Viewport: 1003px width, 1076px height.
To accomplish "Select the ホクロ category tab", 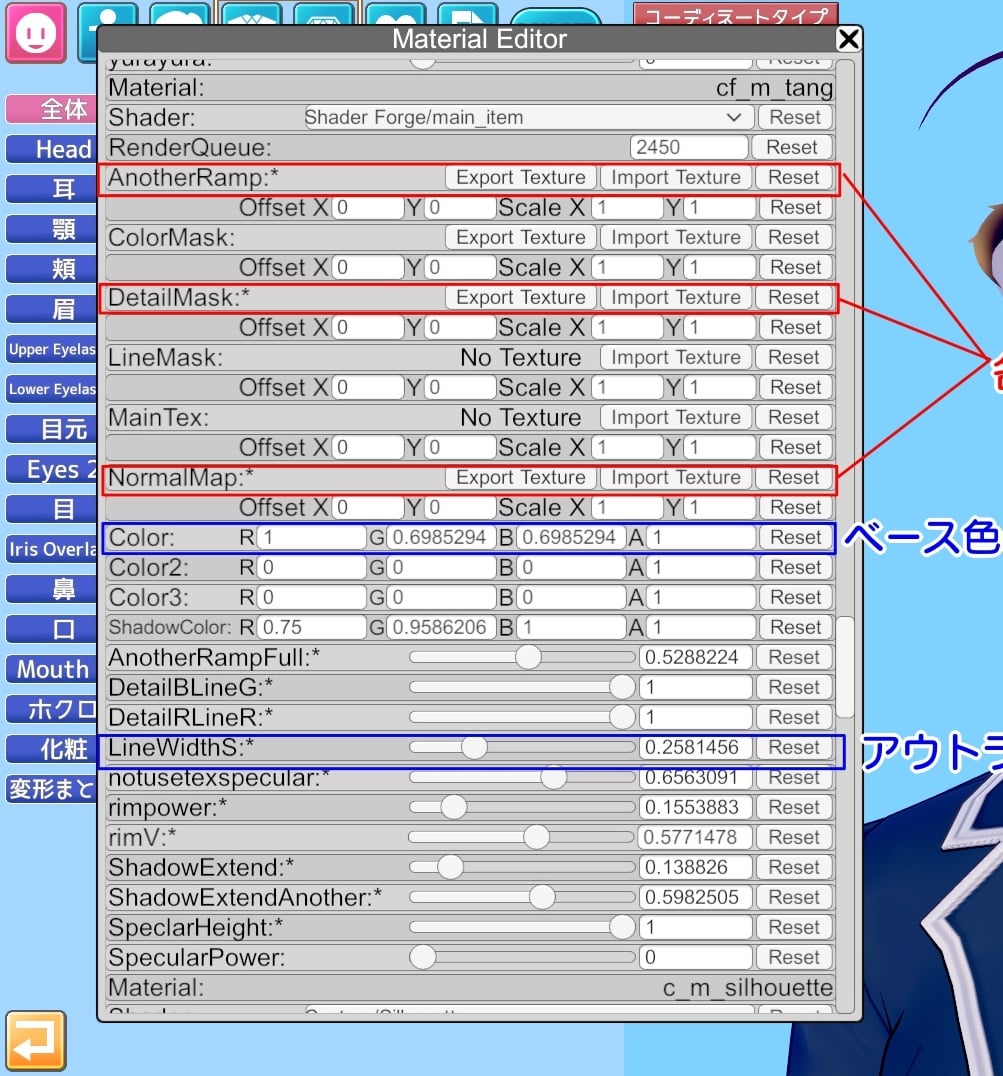I will click(52, 709).
